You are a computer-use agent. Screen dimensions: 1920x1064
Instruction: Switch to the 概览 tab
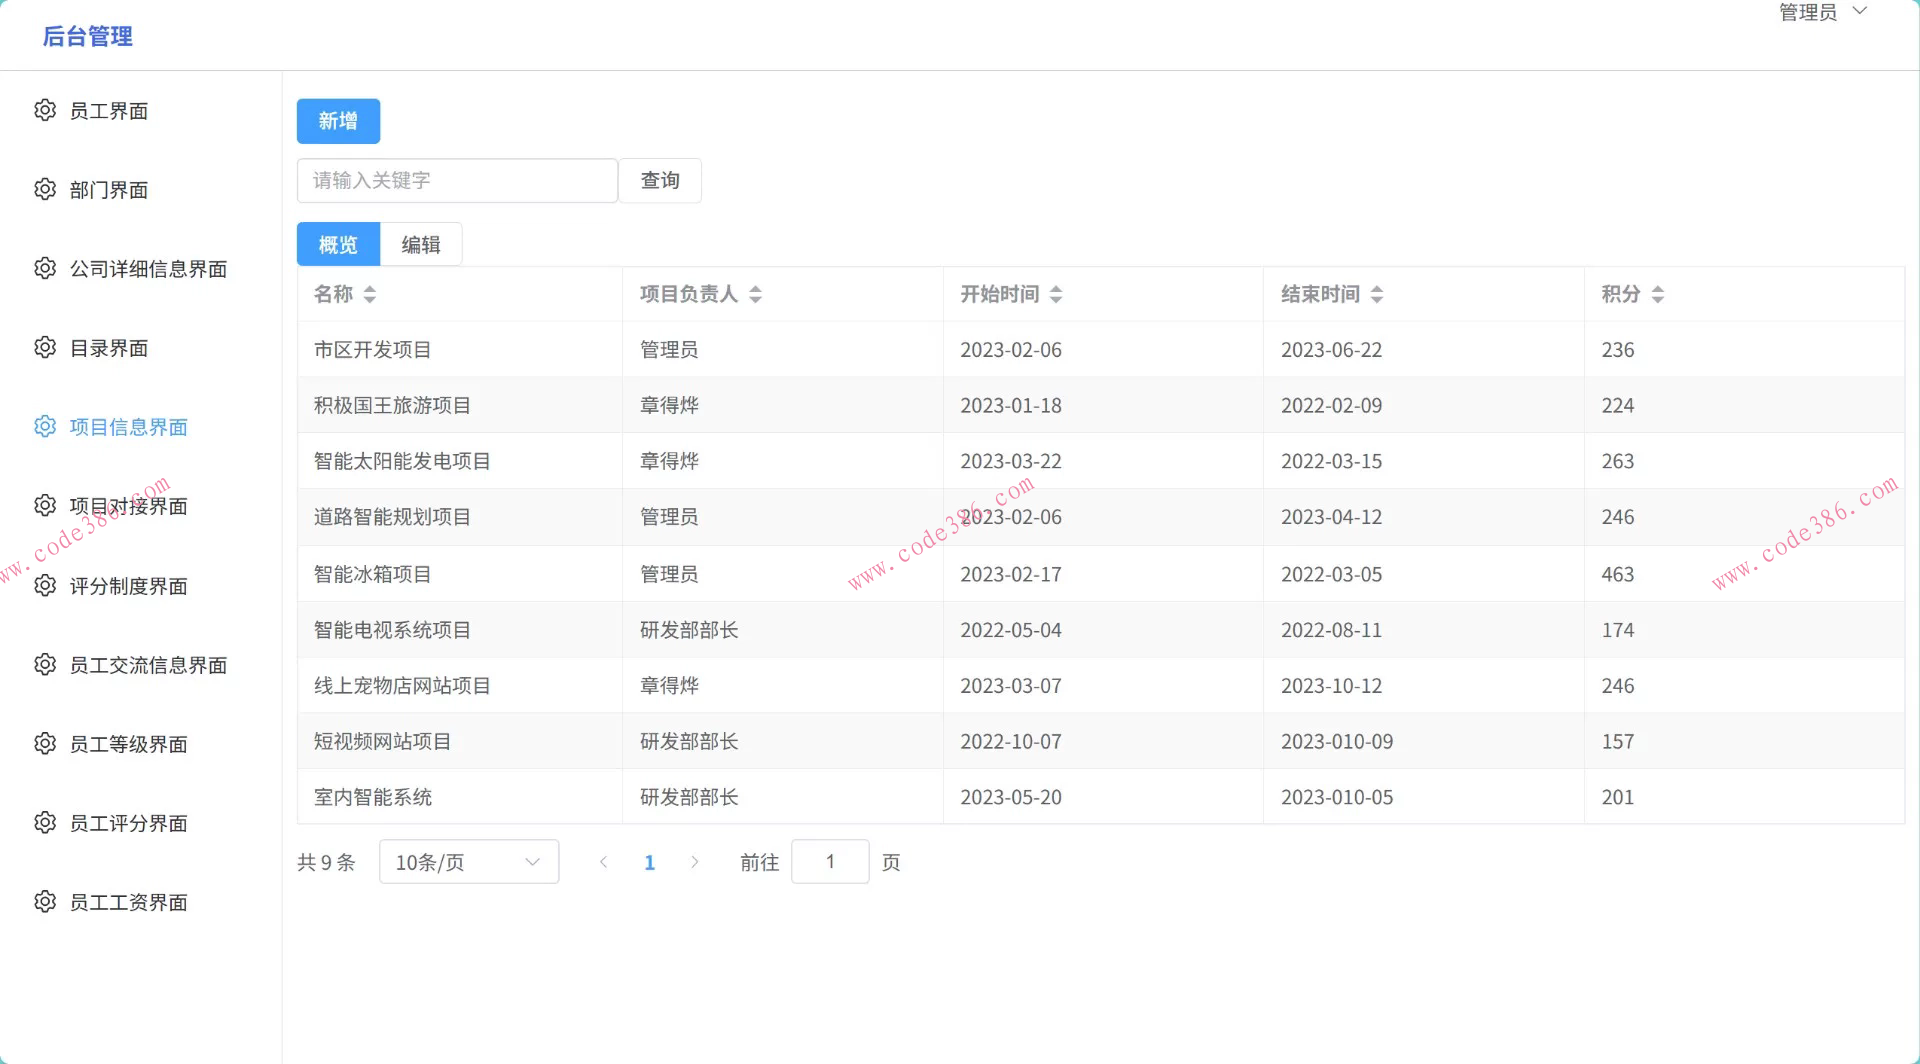click(337, 243)
